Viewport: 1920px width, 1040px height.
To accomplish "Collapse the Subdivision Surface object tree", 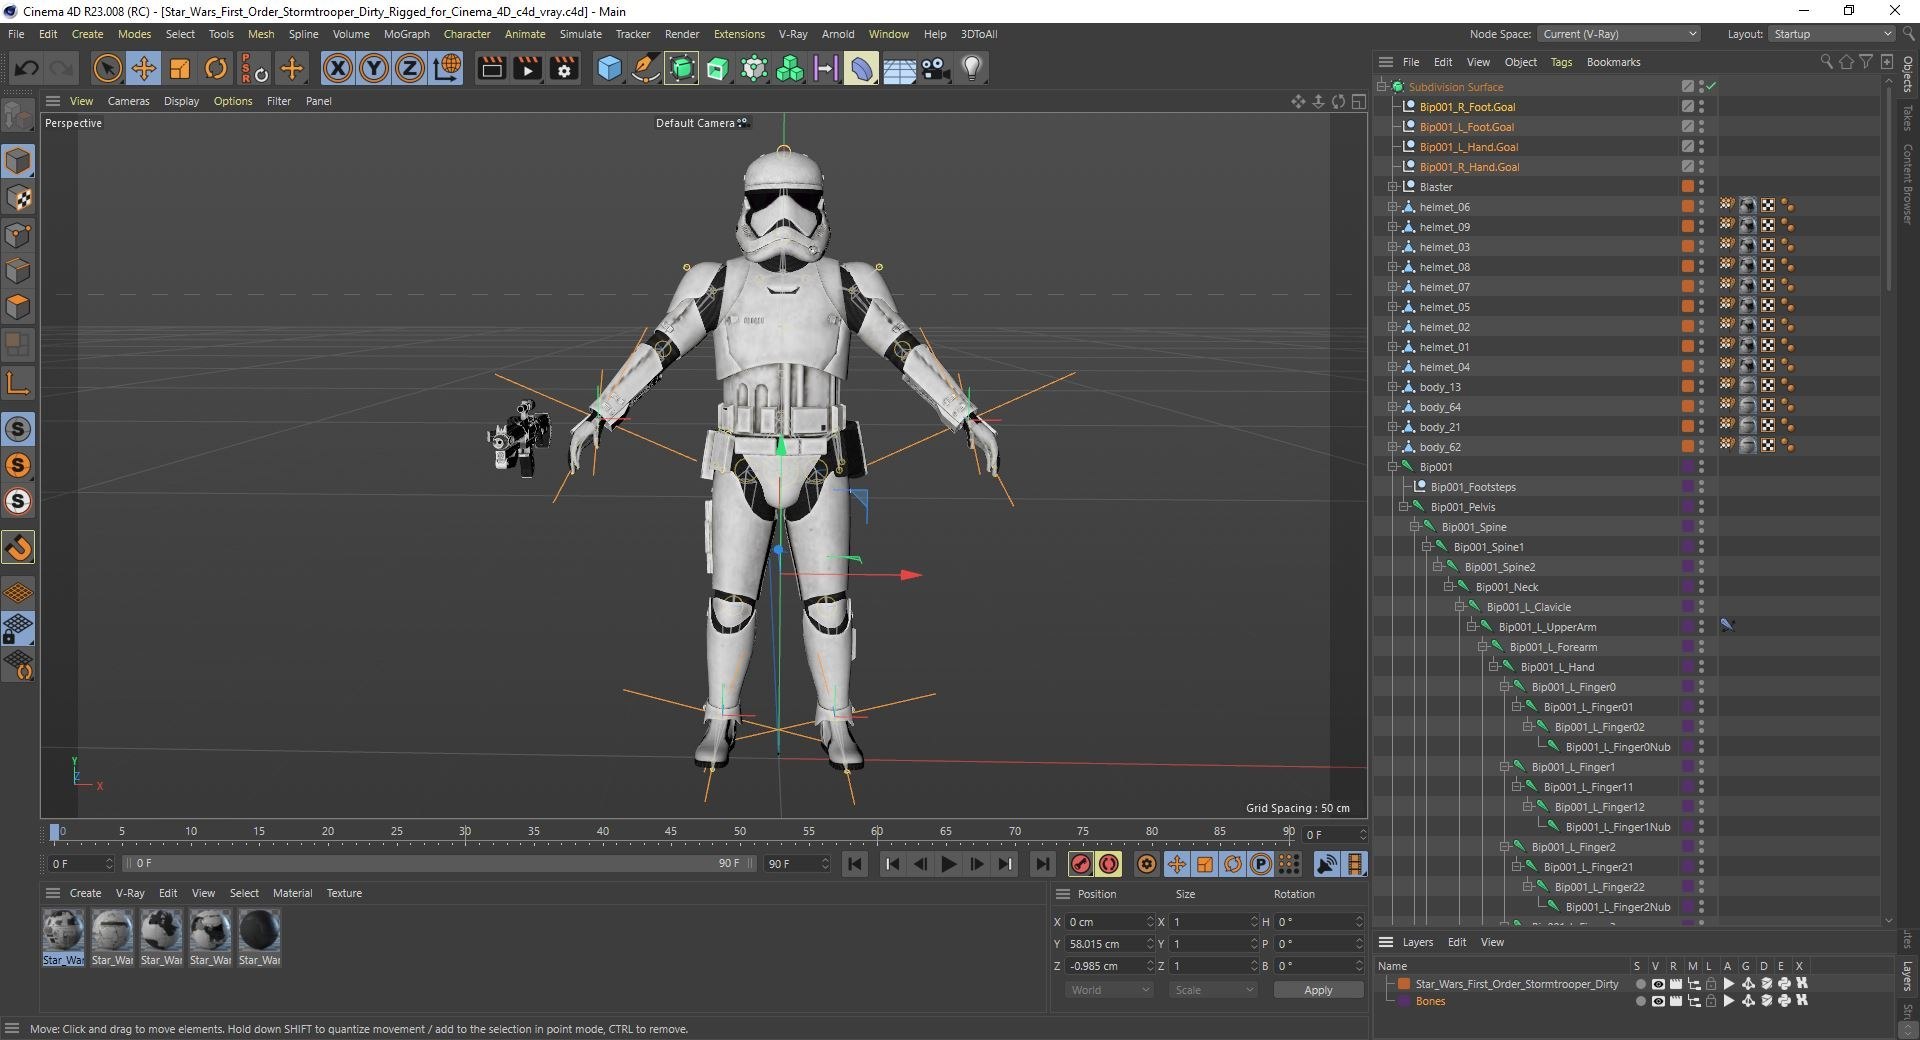I will click(x=1382, y=87).
